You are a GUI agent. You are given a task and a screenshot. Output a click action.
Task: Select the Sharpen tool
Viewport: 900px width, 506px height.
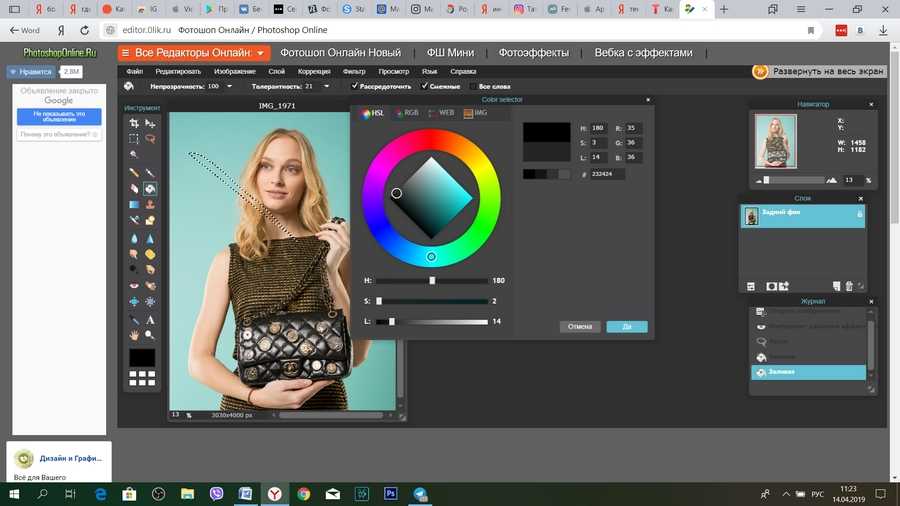[x=150, y=238]
